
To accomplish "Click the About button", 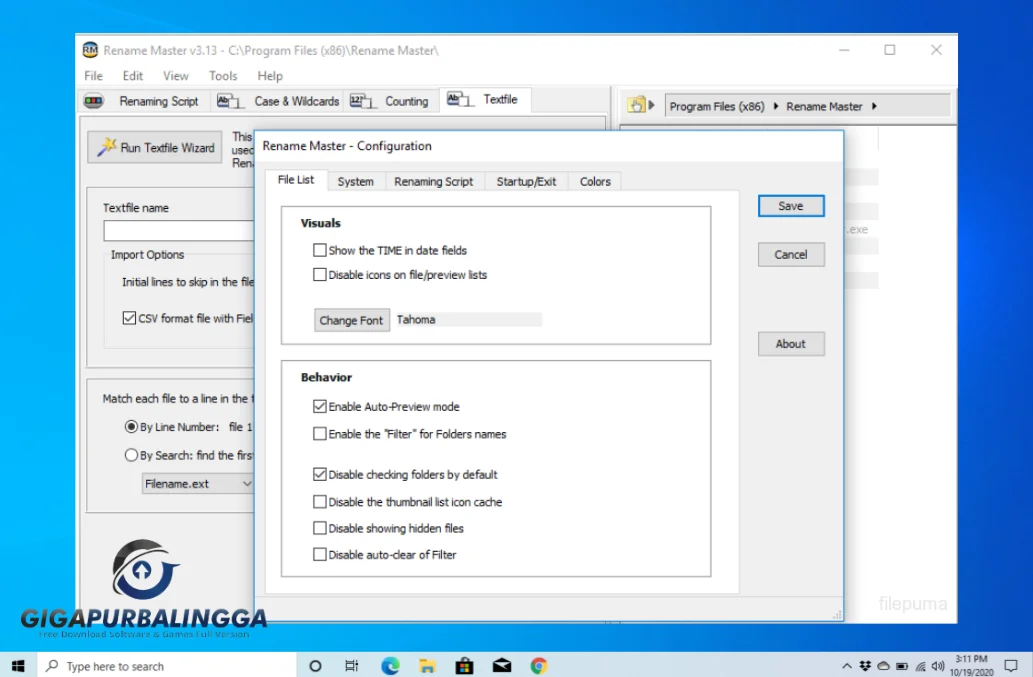I will pos(791,344).
